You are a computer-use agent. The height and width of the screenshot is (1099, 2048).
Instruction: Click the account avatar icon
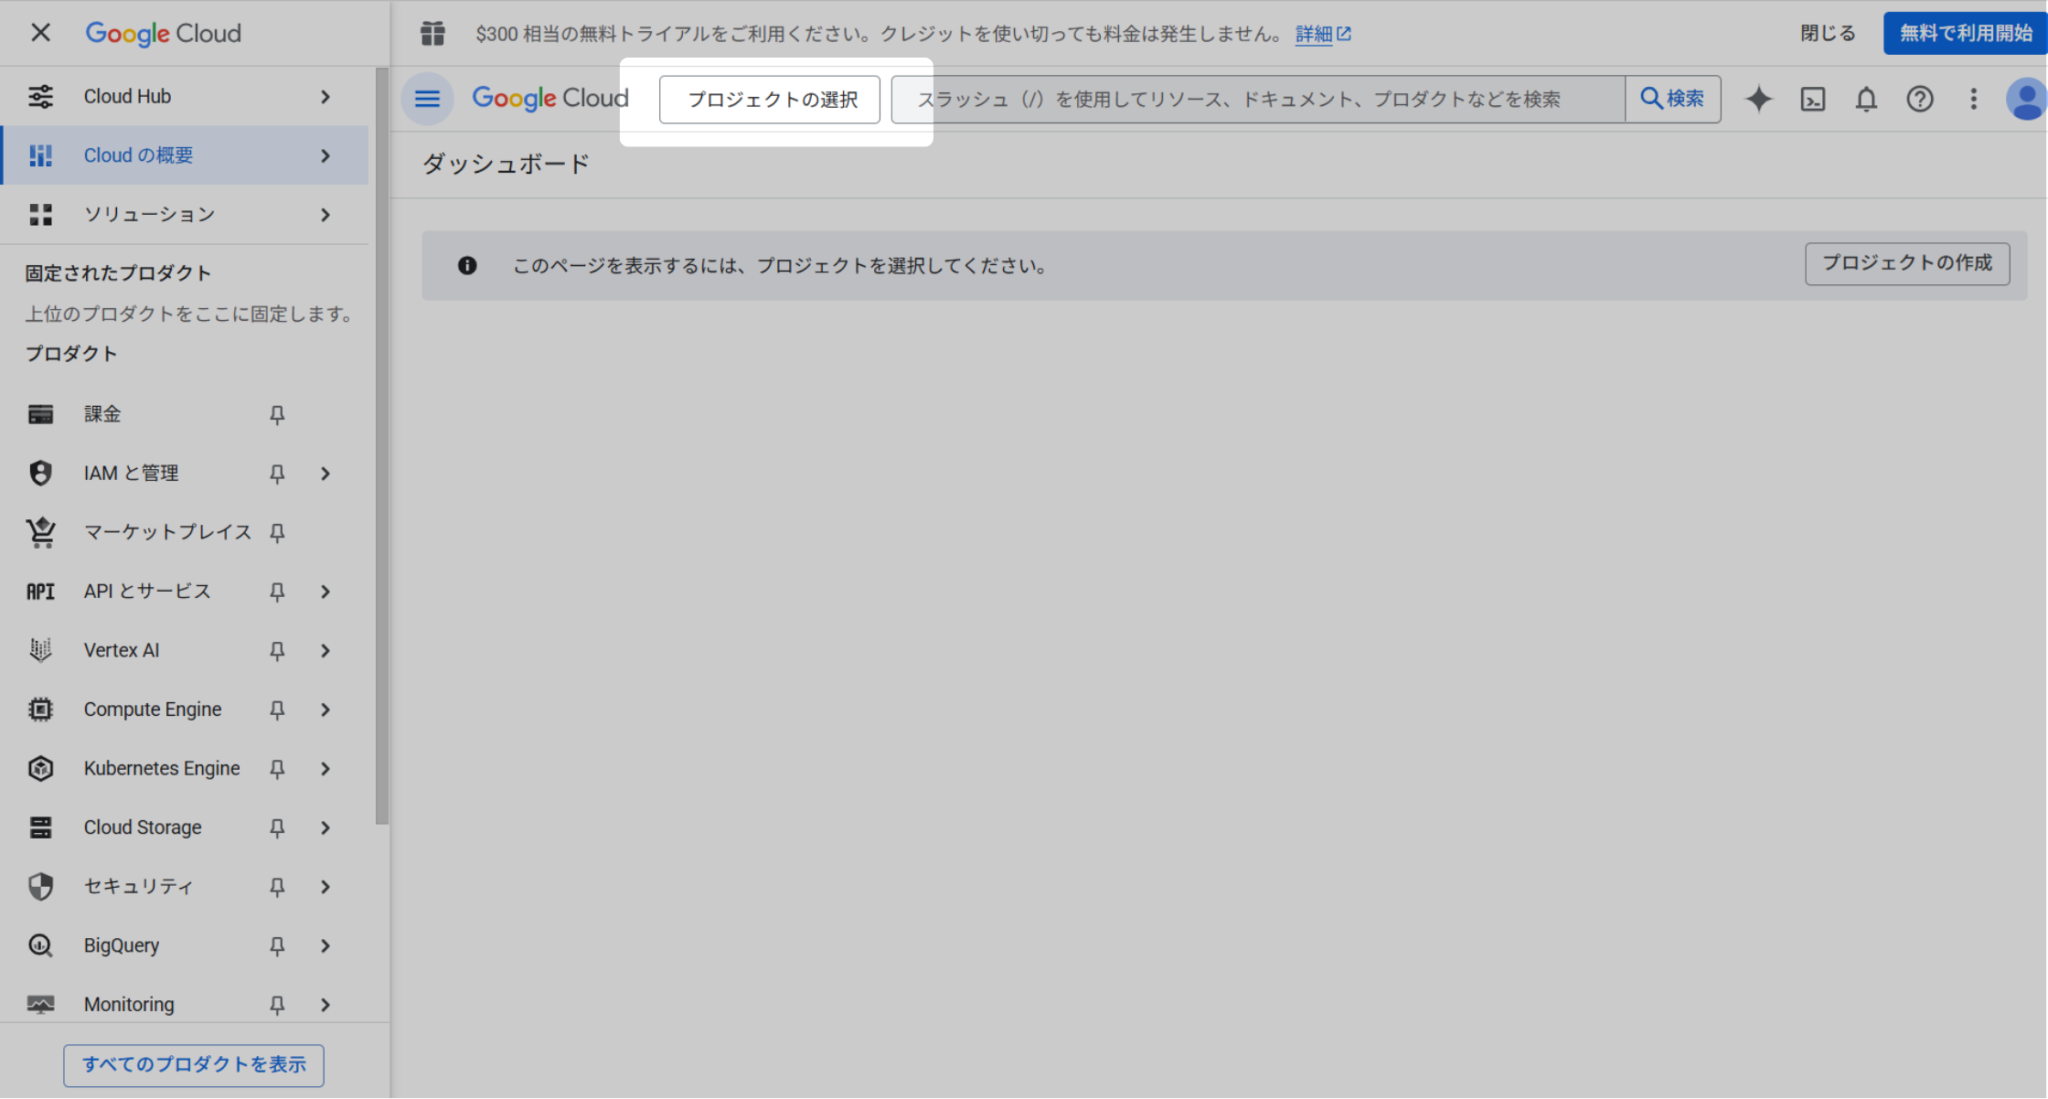click(x=2026, y=99)
